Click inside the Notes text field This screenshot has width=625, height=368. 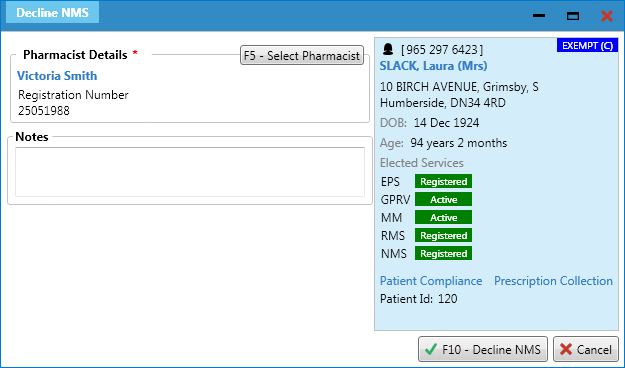190,172
